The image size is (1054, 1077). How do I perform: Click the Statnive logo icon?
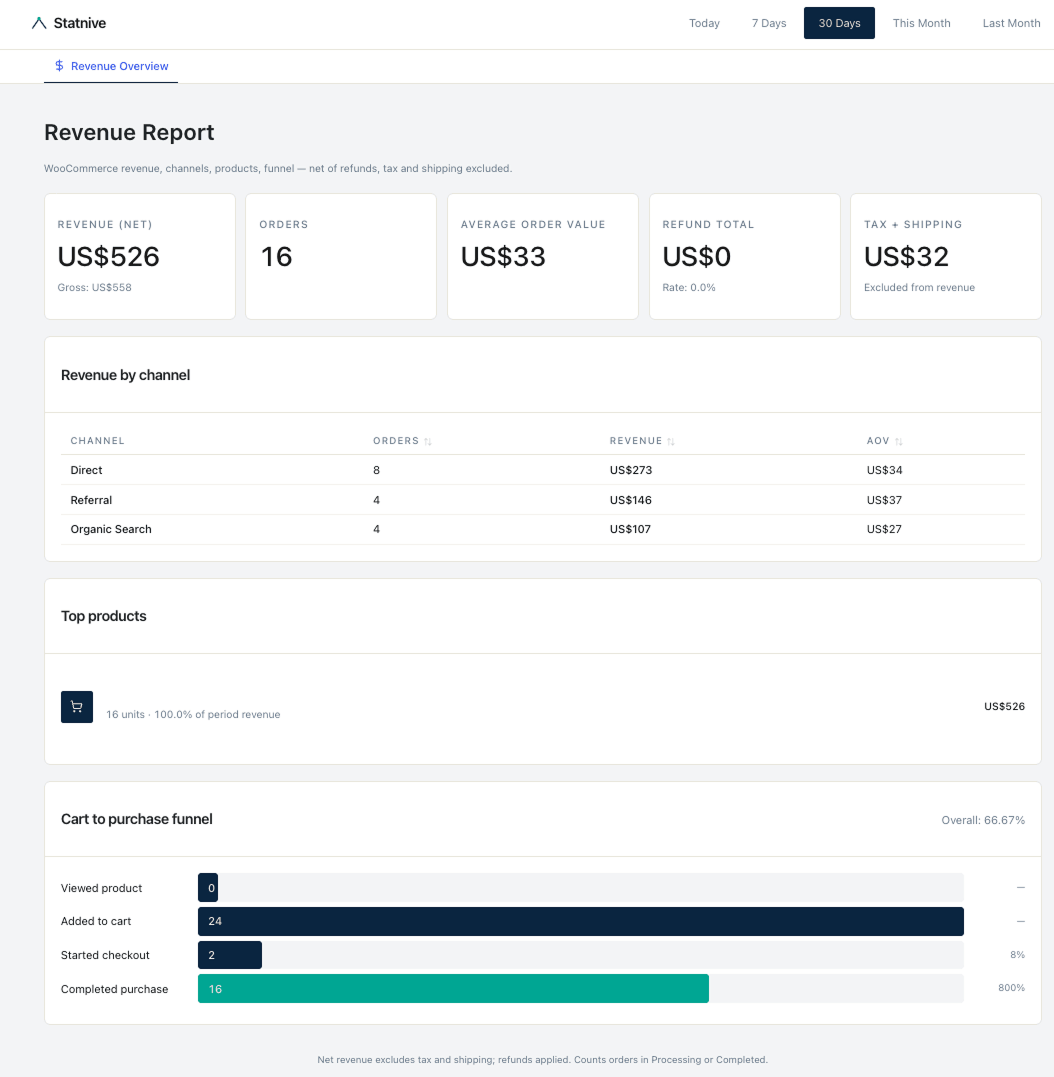(39, 23)
